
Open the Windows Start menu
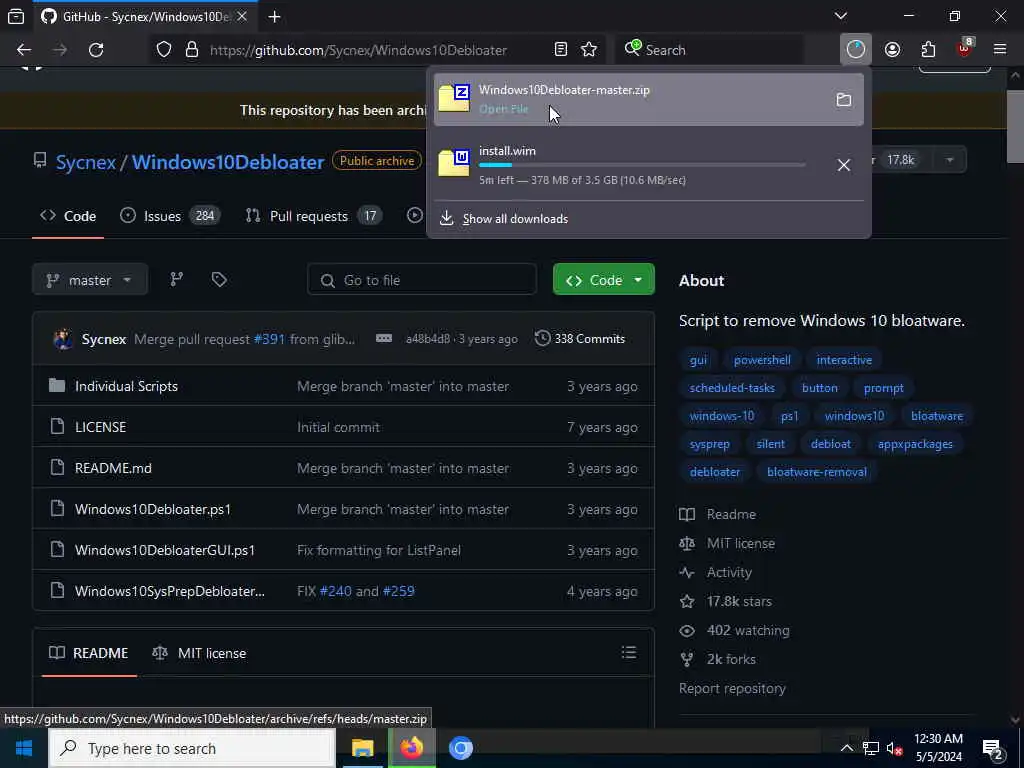click(24, 748)
